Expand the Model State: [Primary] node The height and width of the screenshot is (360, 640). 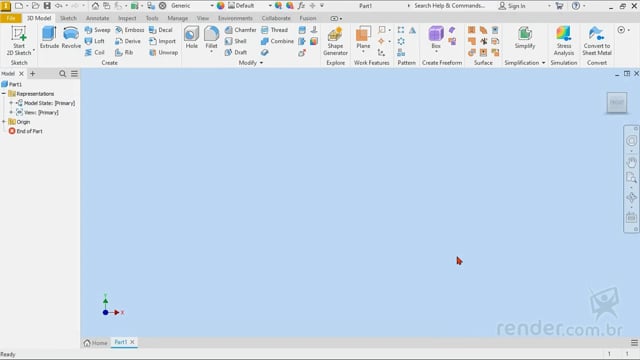[11, 103]
